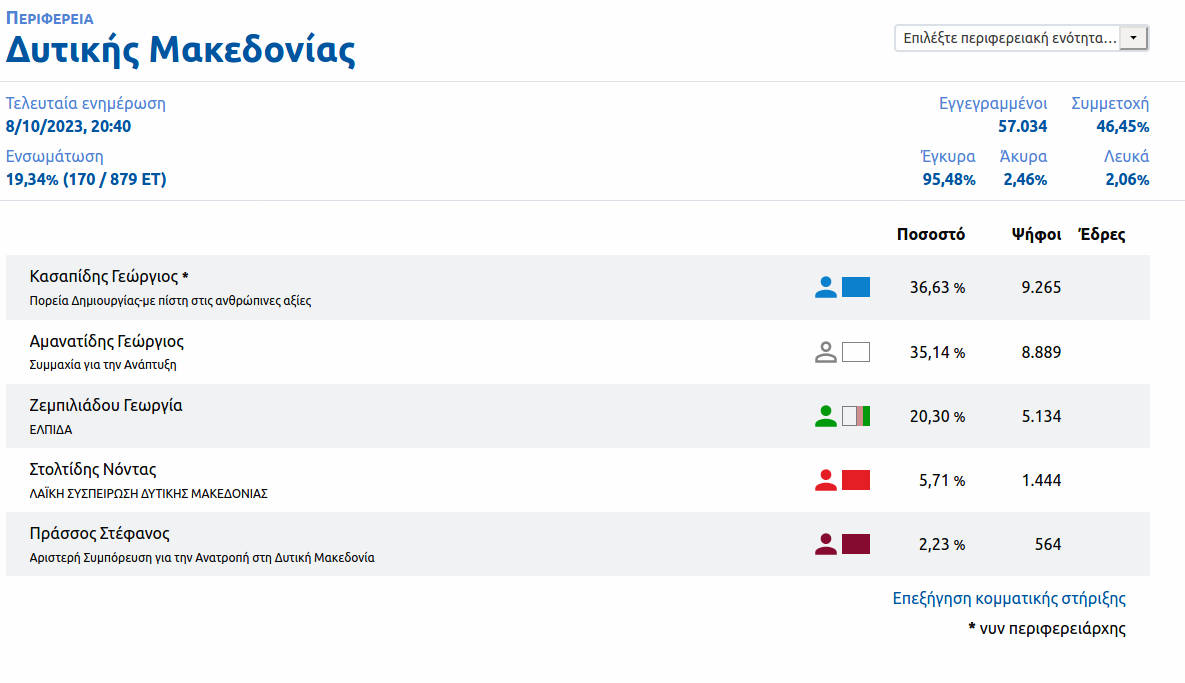Select candidate Ζεμπιλιάδου Γεωργία
This screenshot has height=683, width=1185.
point(106,405)
